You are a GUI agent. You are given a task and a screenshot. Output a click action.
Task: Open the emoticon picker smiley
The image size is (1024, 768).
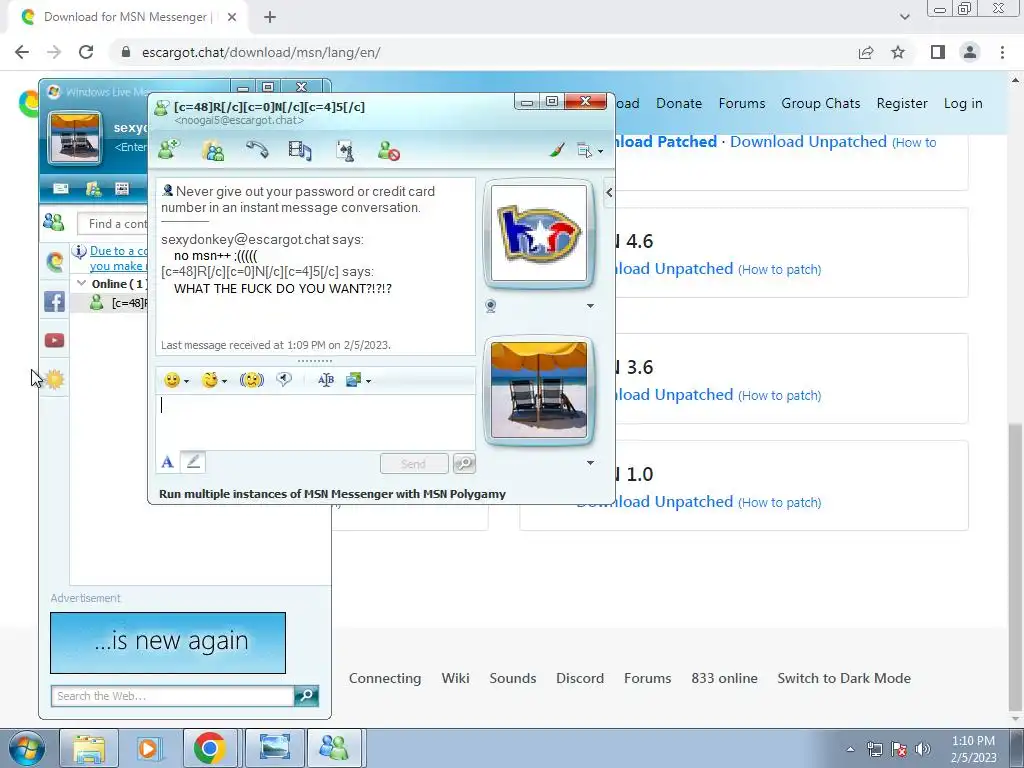click(x=172, y=380)
